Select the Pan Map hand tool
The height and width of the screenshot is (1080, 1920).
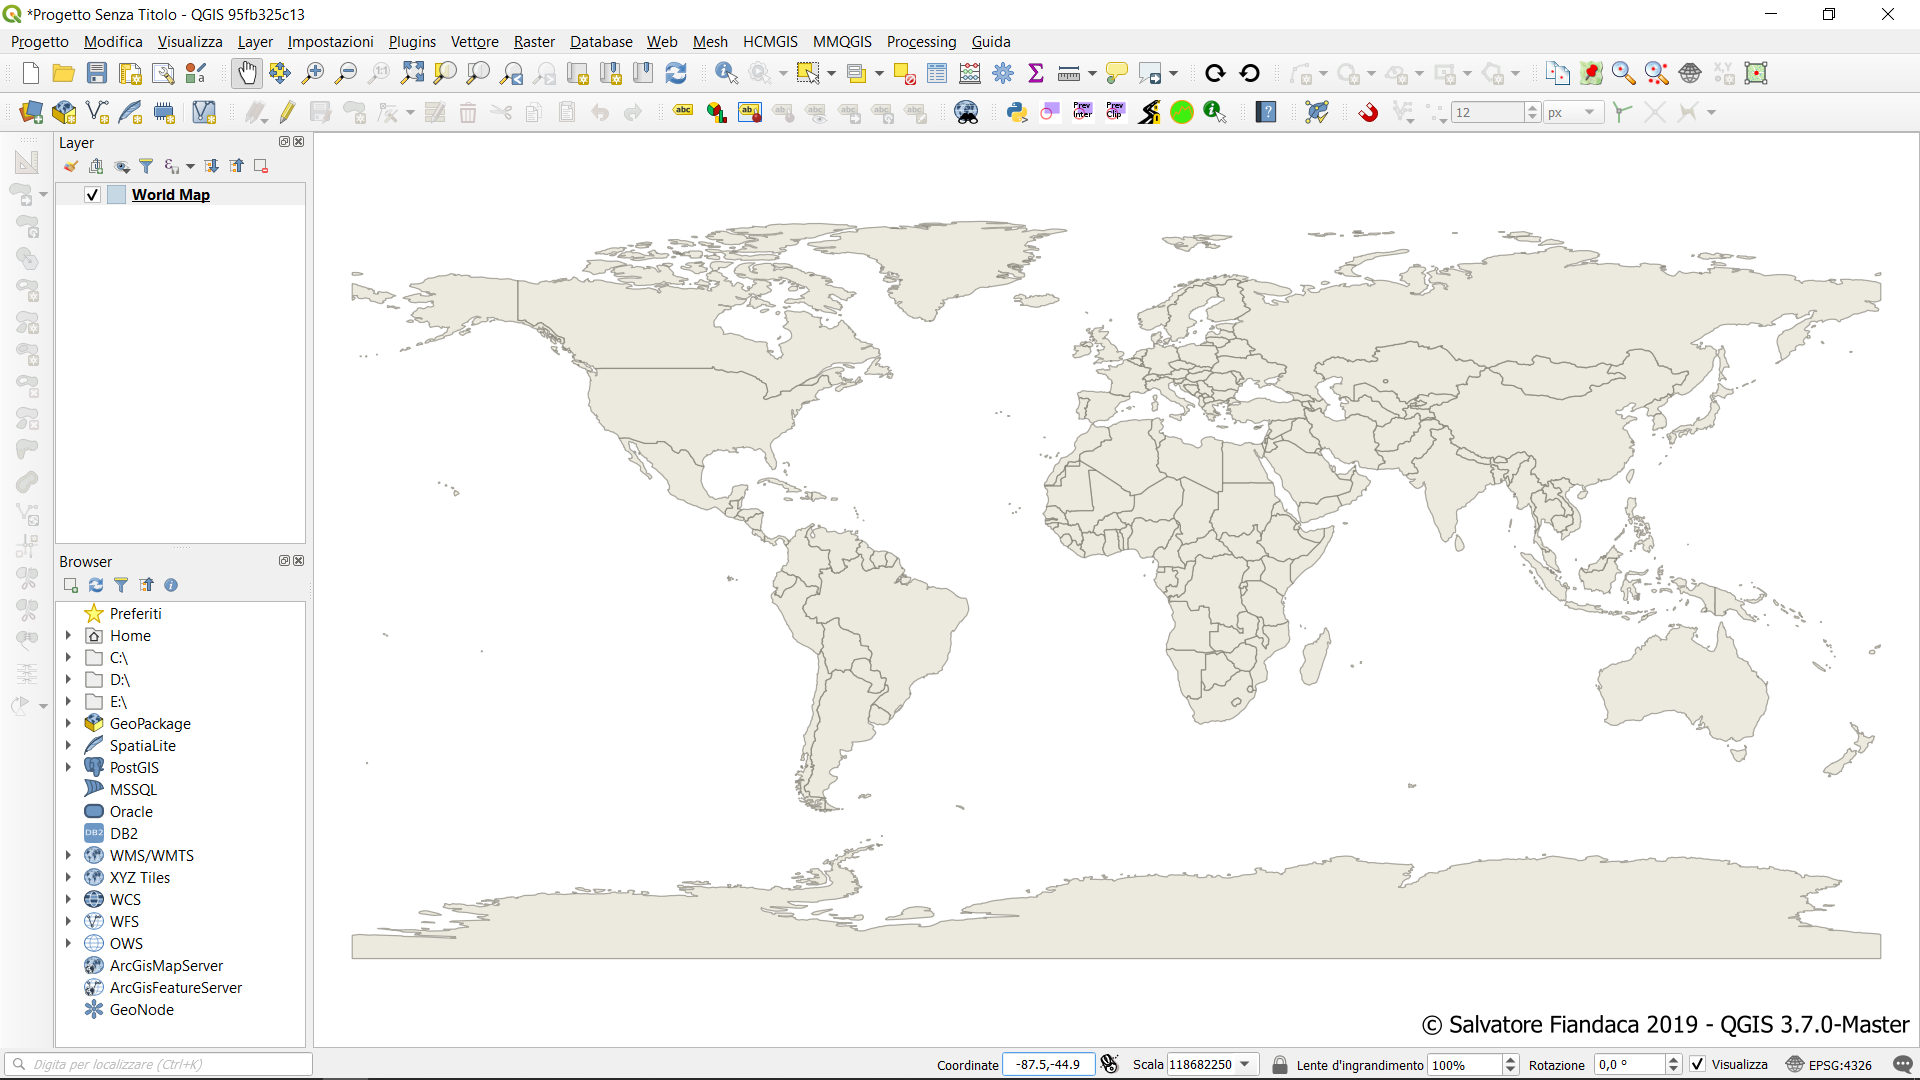pos(246,73)
